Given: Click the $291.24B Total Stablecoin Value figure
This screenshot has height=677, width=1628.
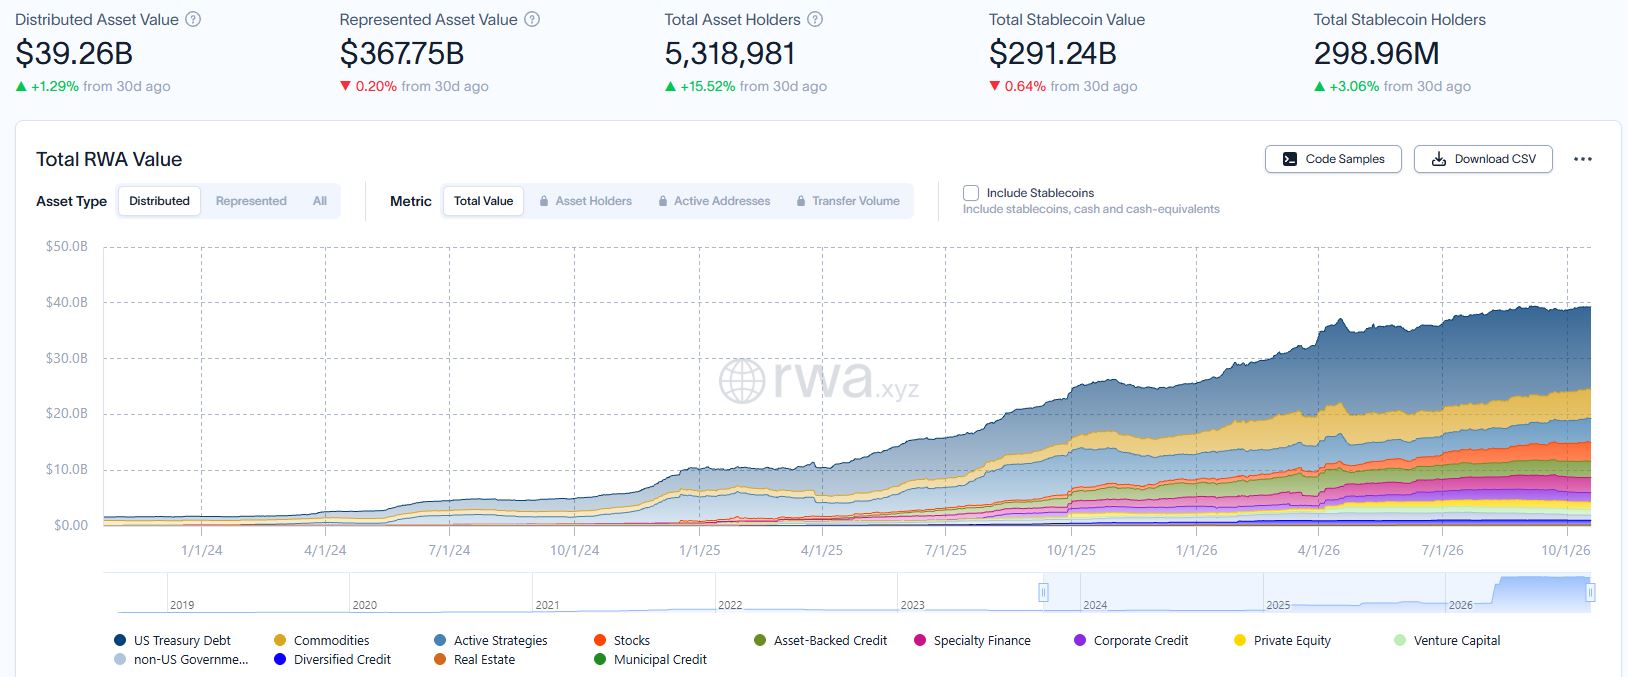Looking at the screenshot, I should (x=1053, y=53).
